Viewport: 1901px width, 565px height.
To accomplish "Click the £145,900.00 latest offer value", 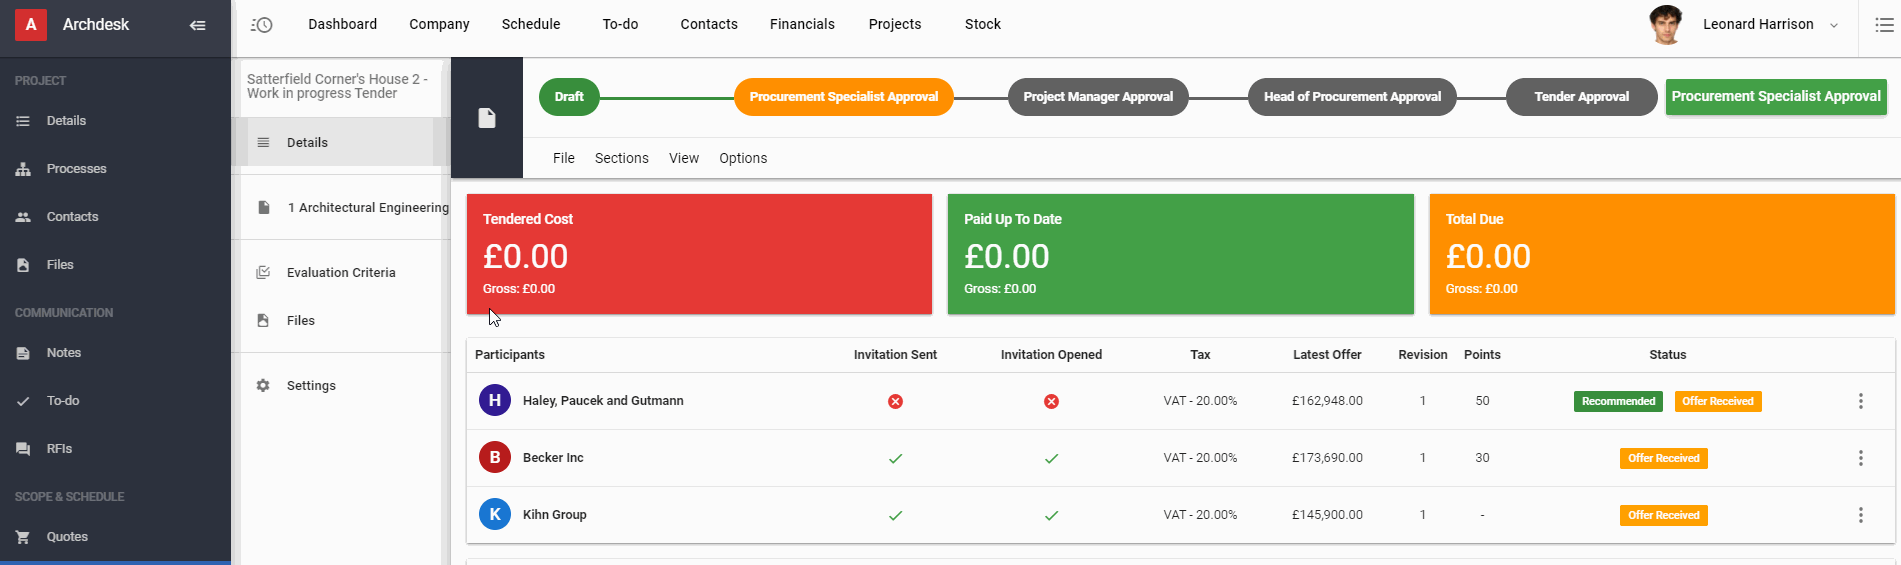I will [1327, 515].
